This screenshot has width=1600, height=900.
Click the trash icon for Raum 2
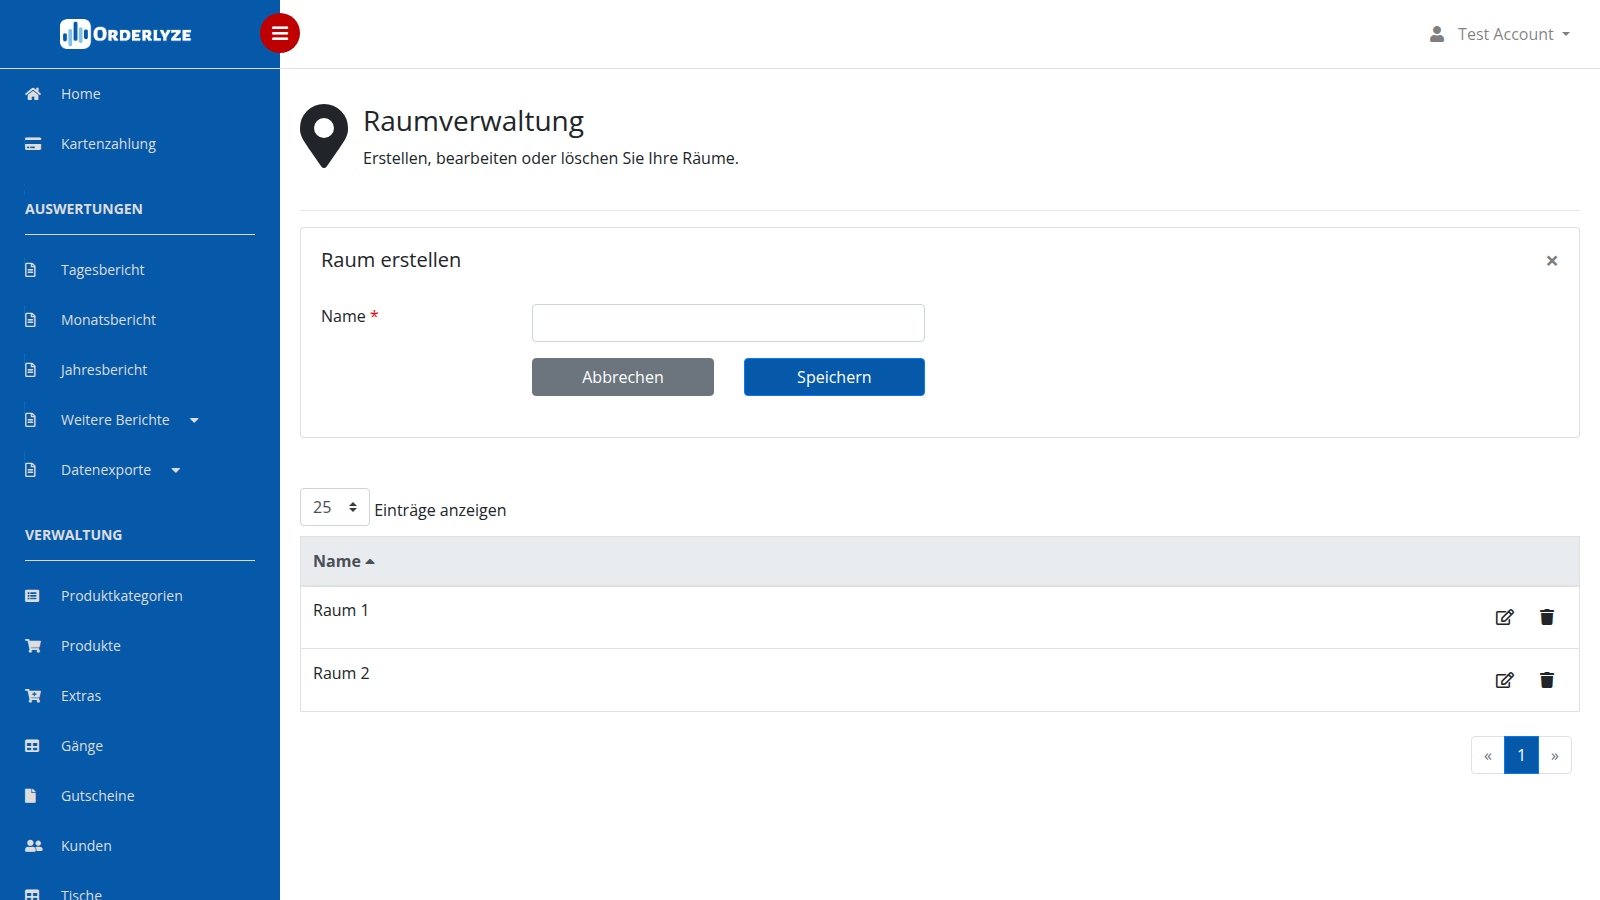pos(1547,680)
